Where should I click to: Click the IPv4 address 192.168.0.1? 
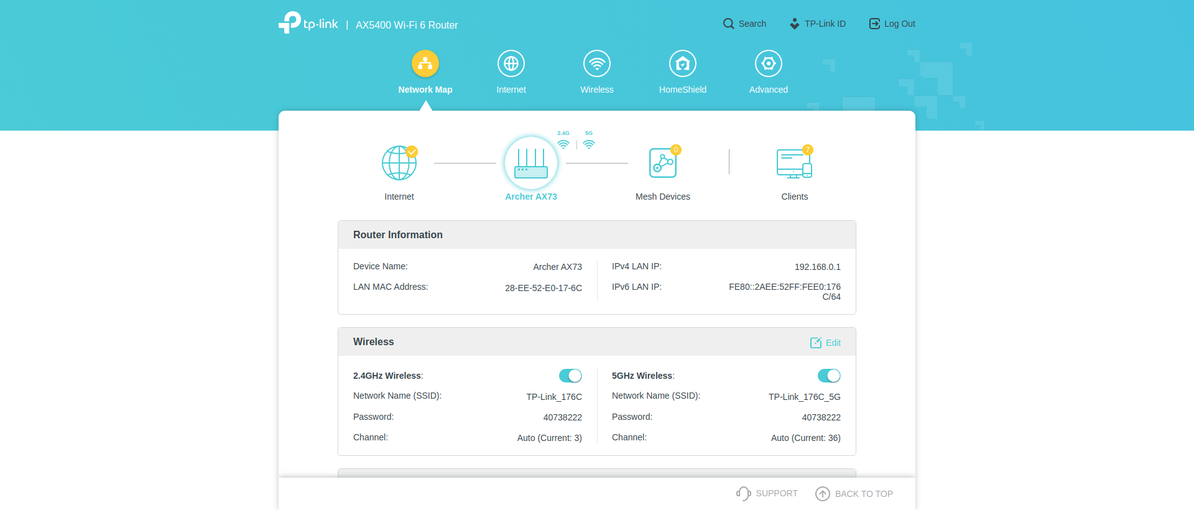(818, 267)
